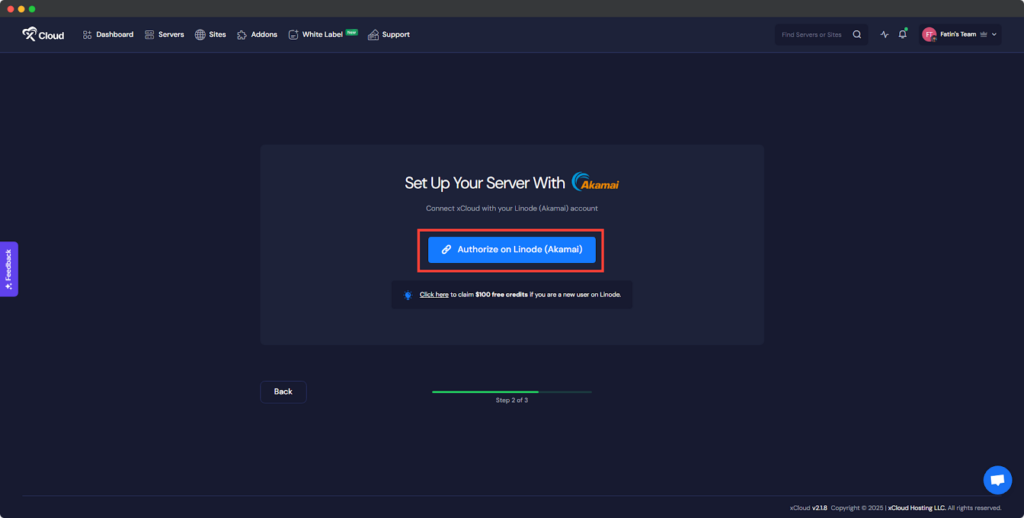Click the Step 2 of 3 progress bar

pos(511,392)
